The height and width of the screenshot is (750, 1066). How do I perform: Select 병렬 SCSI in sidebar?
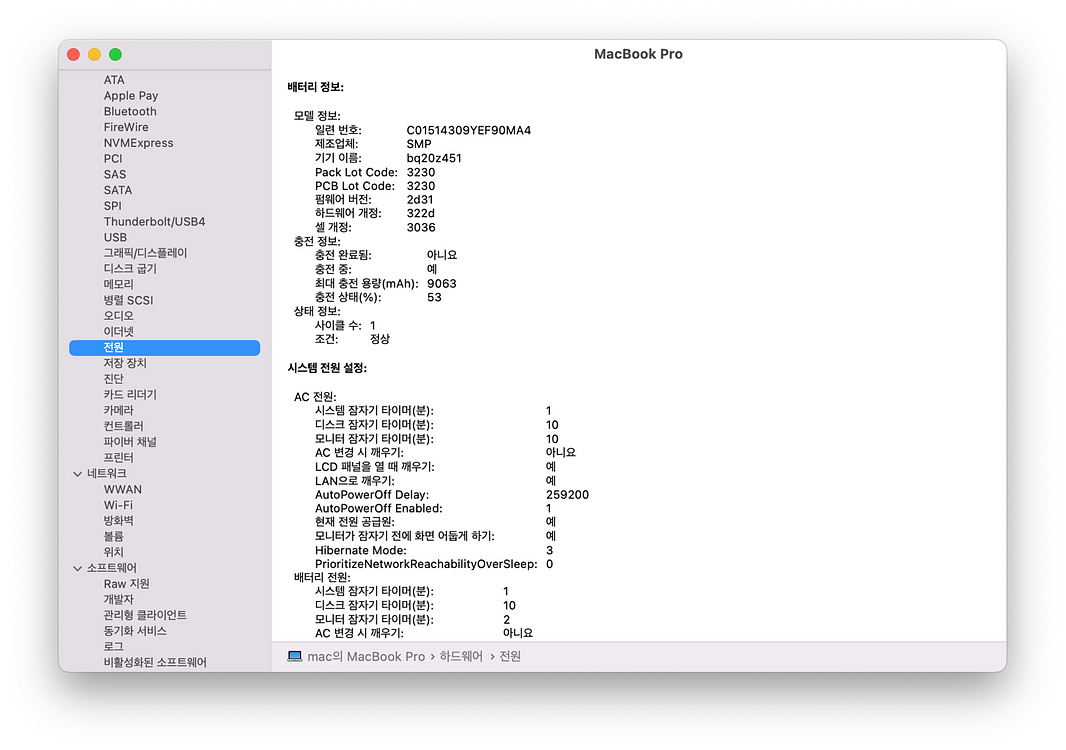click(128, 300)
